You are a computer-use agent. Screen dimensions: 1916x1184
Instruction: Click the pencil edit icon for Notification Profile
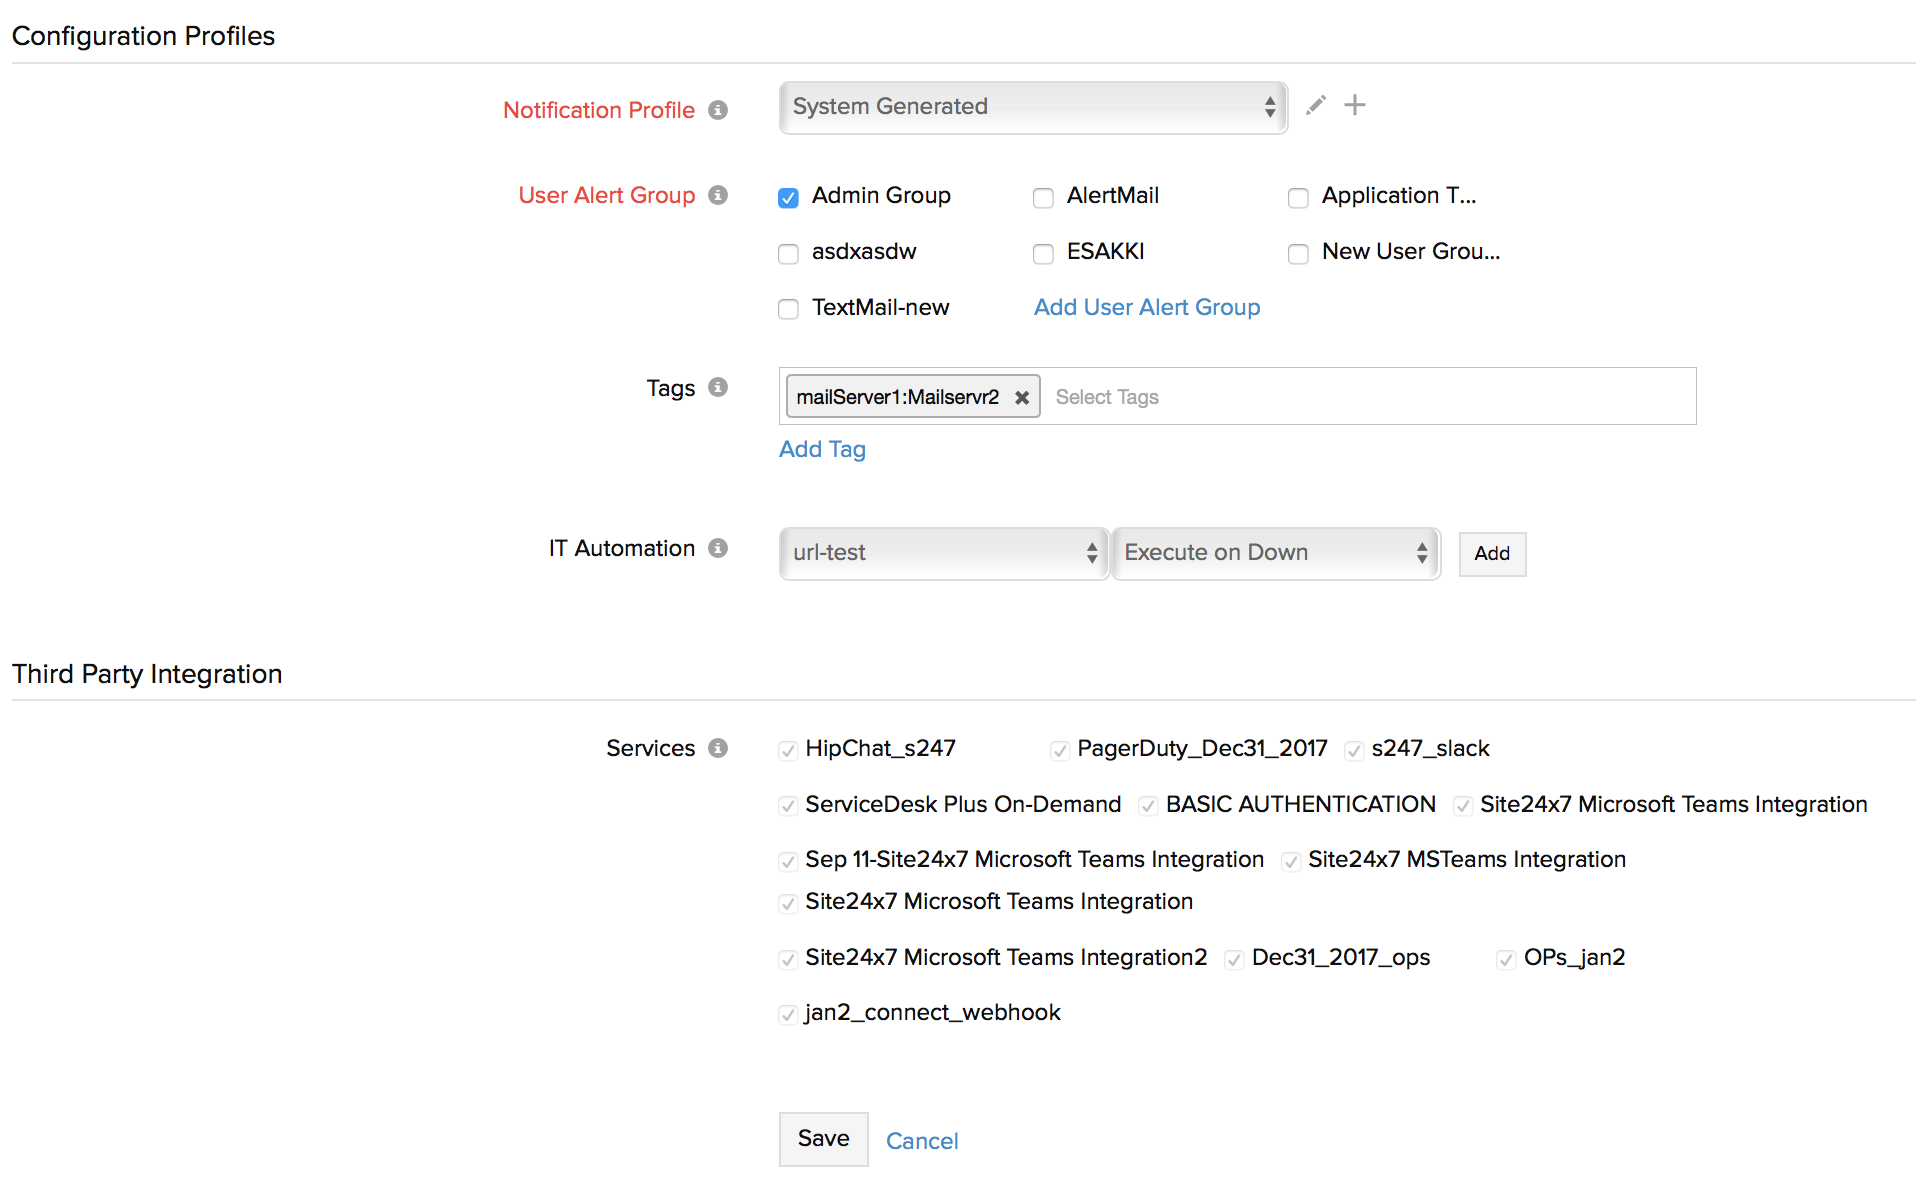[1315, 105]
